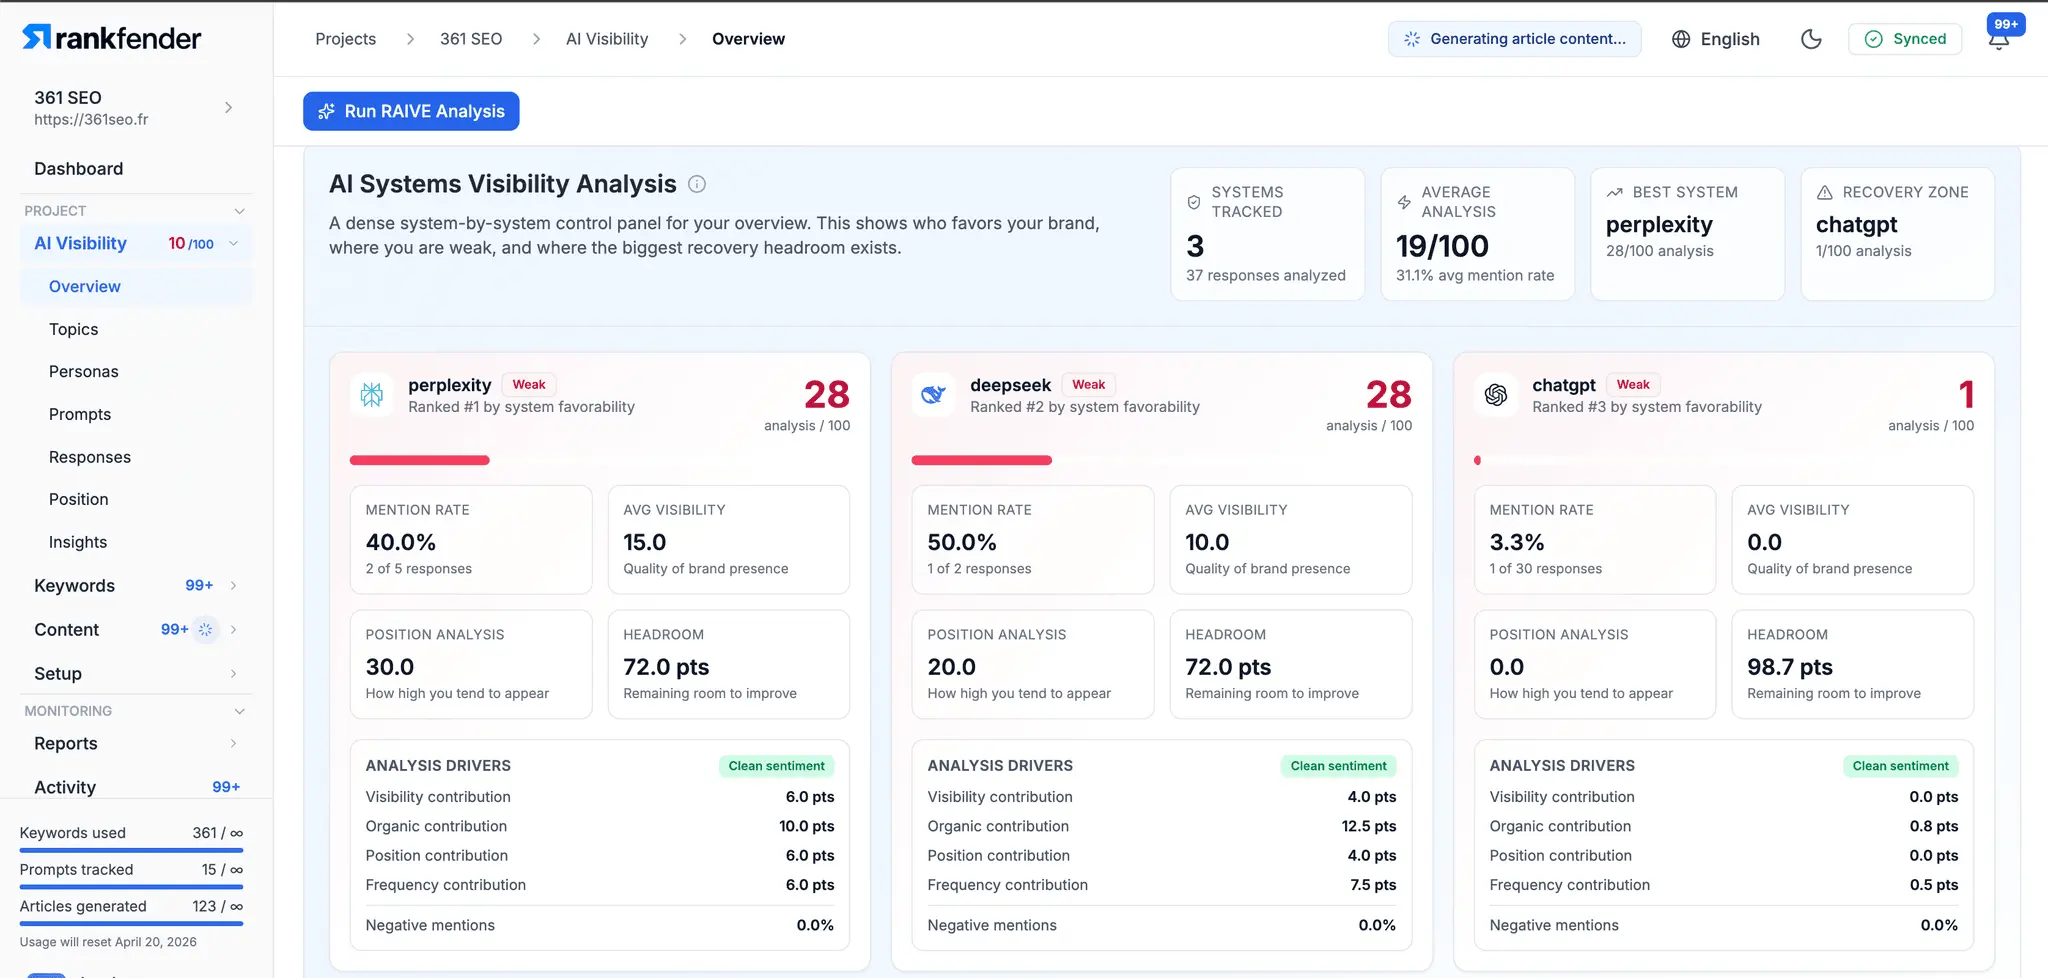Image resolution: width=2048 pixels, height=978 pixels.
Task: Click the deepseek score progress bar
Action: [x=1162, y=460]
